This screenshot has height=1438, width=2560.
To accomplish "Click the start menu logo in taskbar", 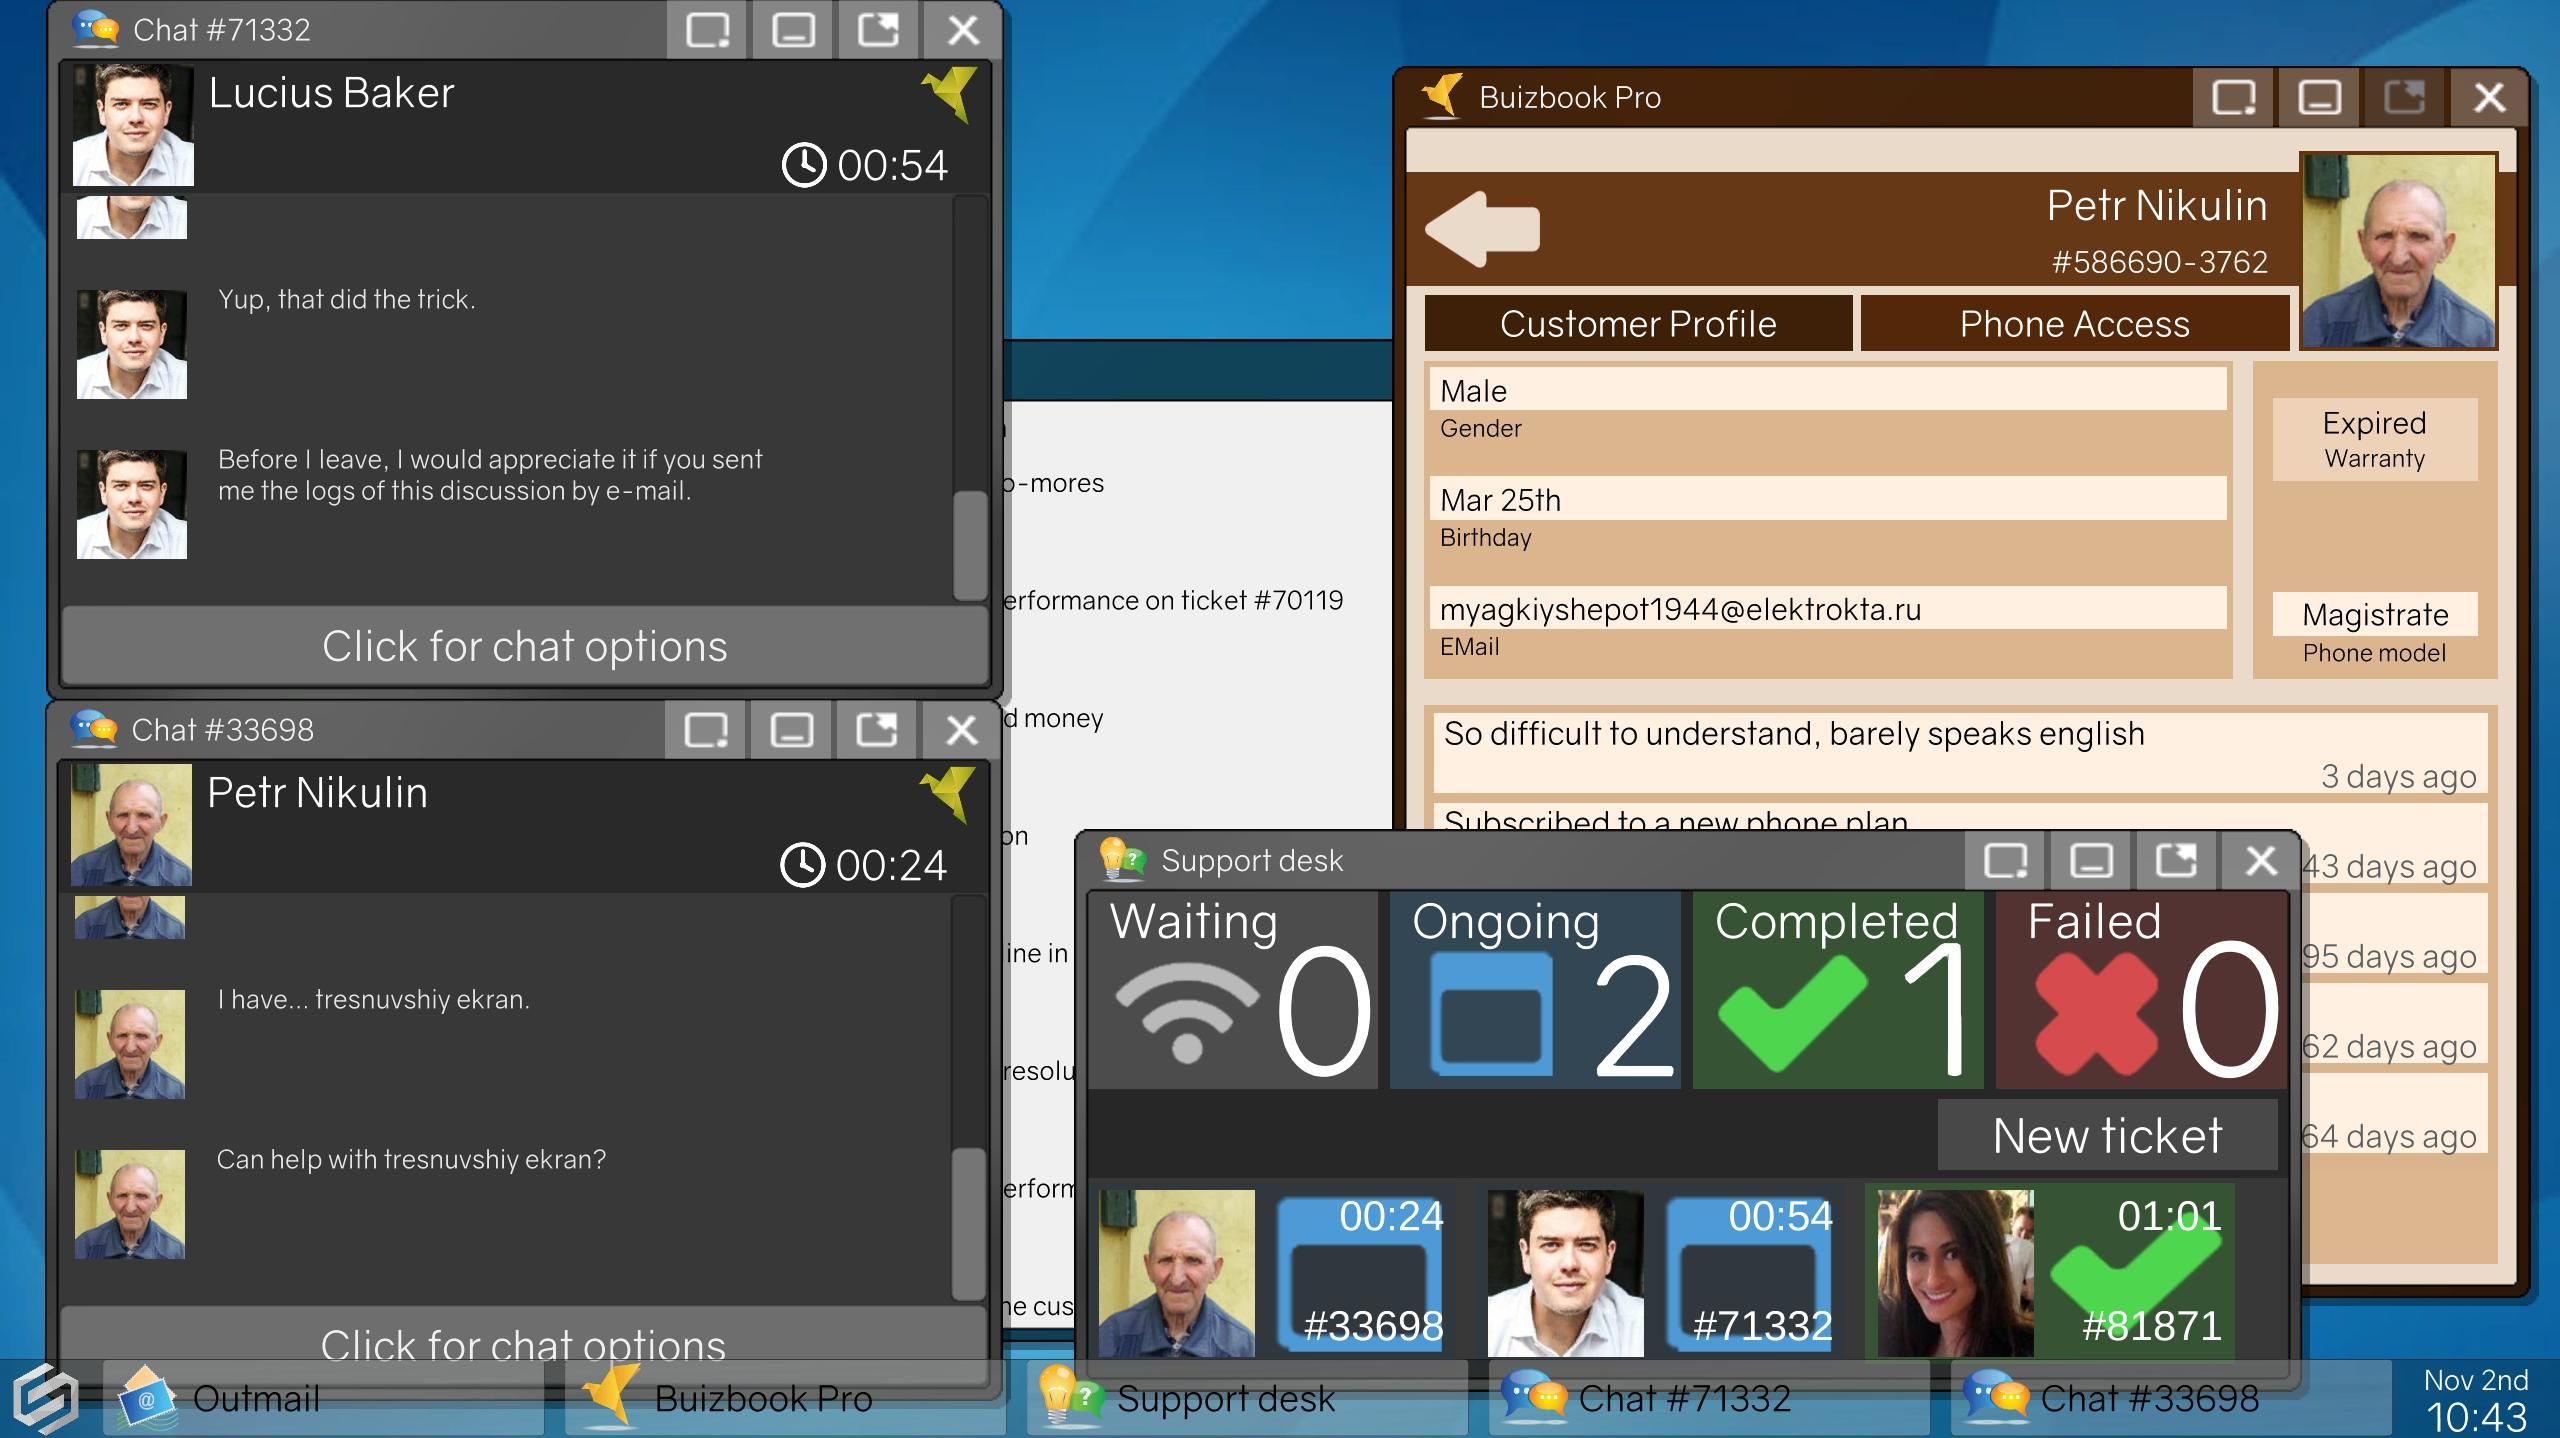I will click(46, 1397).
